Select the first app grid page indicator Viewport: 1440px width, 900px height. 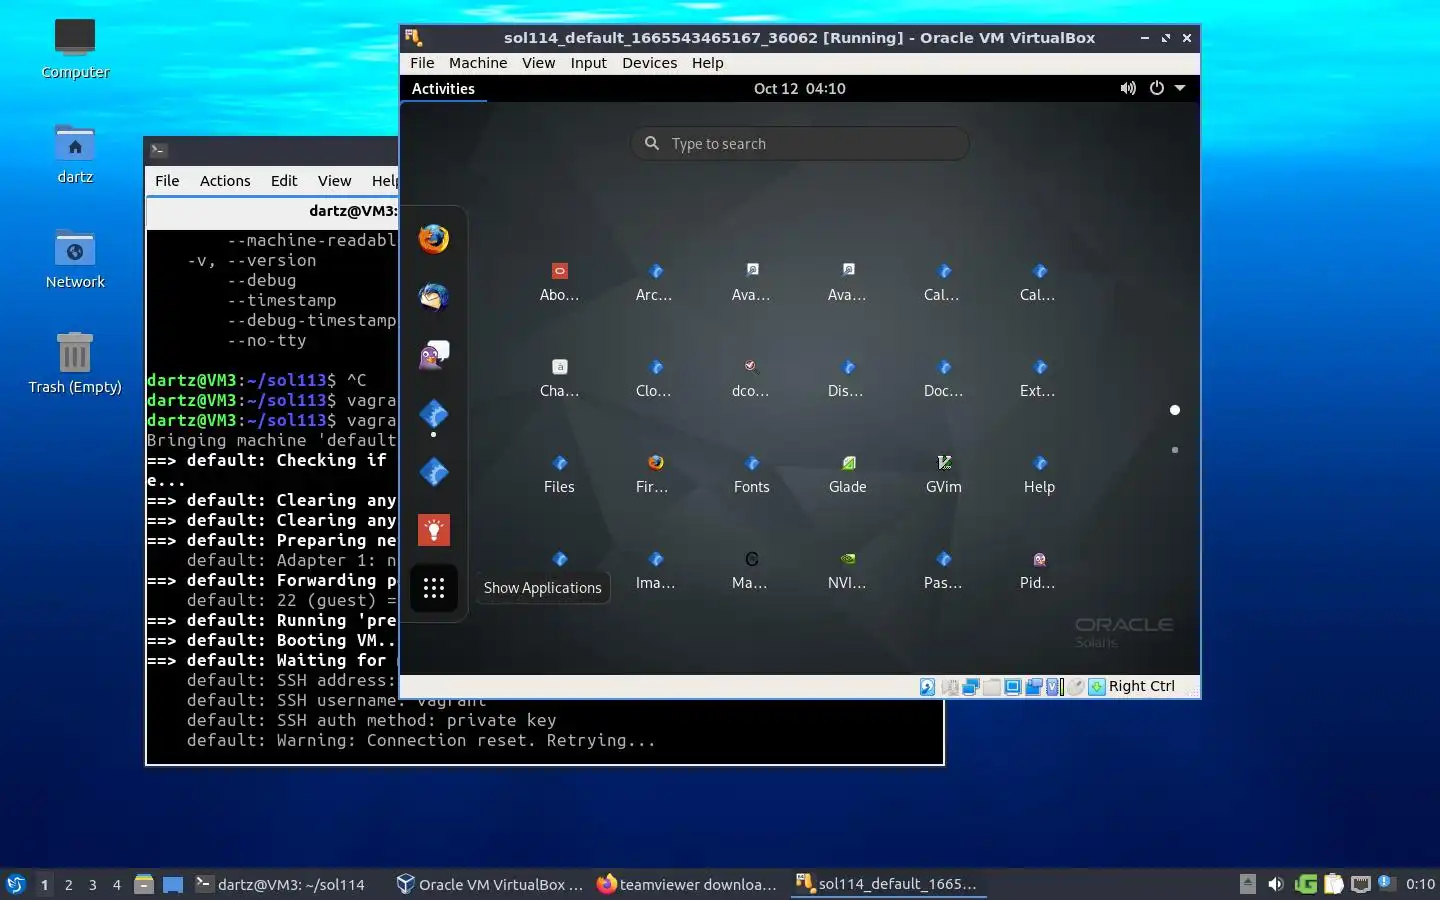click(x=1175, y=410)
